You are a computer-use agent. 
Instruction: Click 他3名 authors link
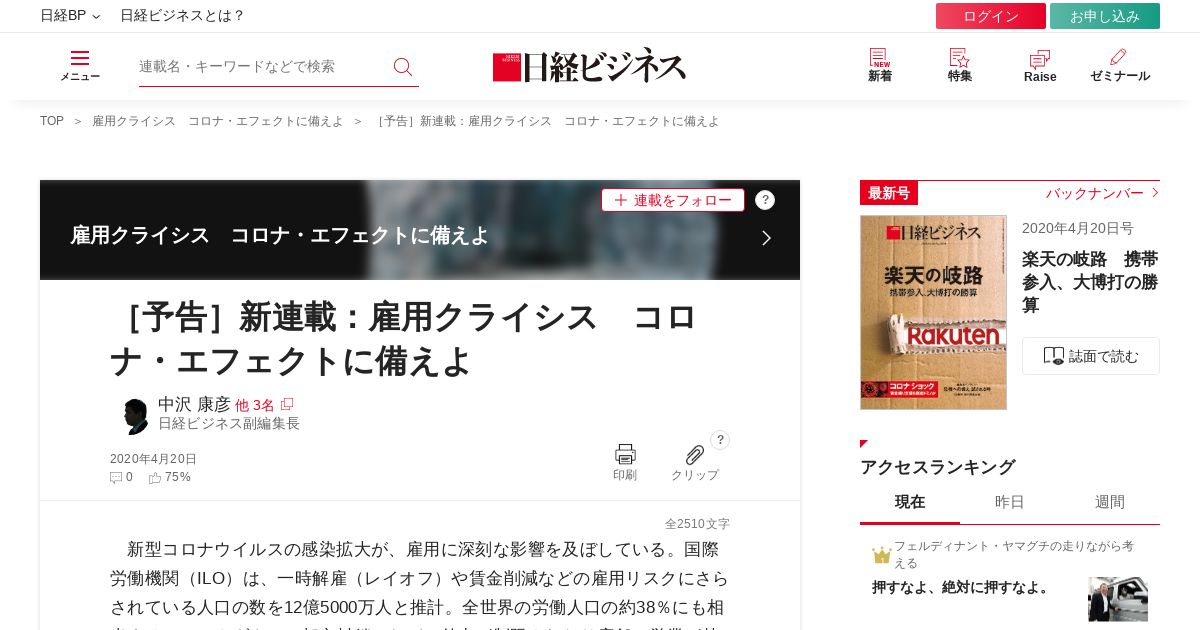tap(255, 405)
